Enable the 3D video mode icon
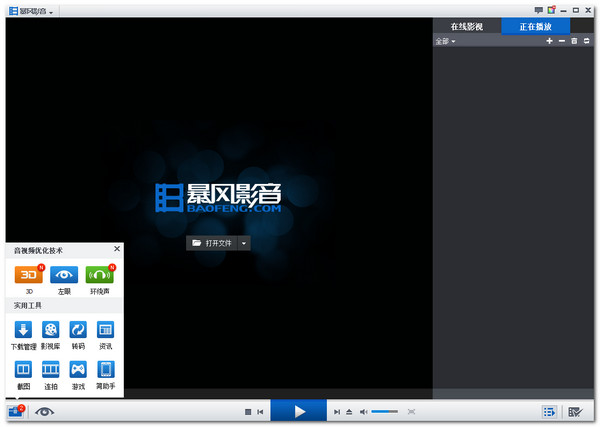This screenshot has height=427, width=600. (x=29, y=274)
